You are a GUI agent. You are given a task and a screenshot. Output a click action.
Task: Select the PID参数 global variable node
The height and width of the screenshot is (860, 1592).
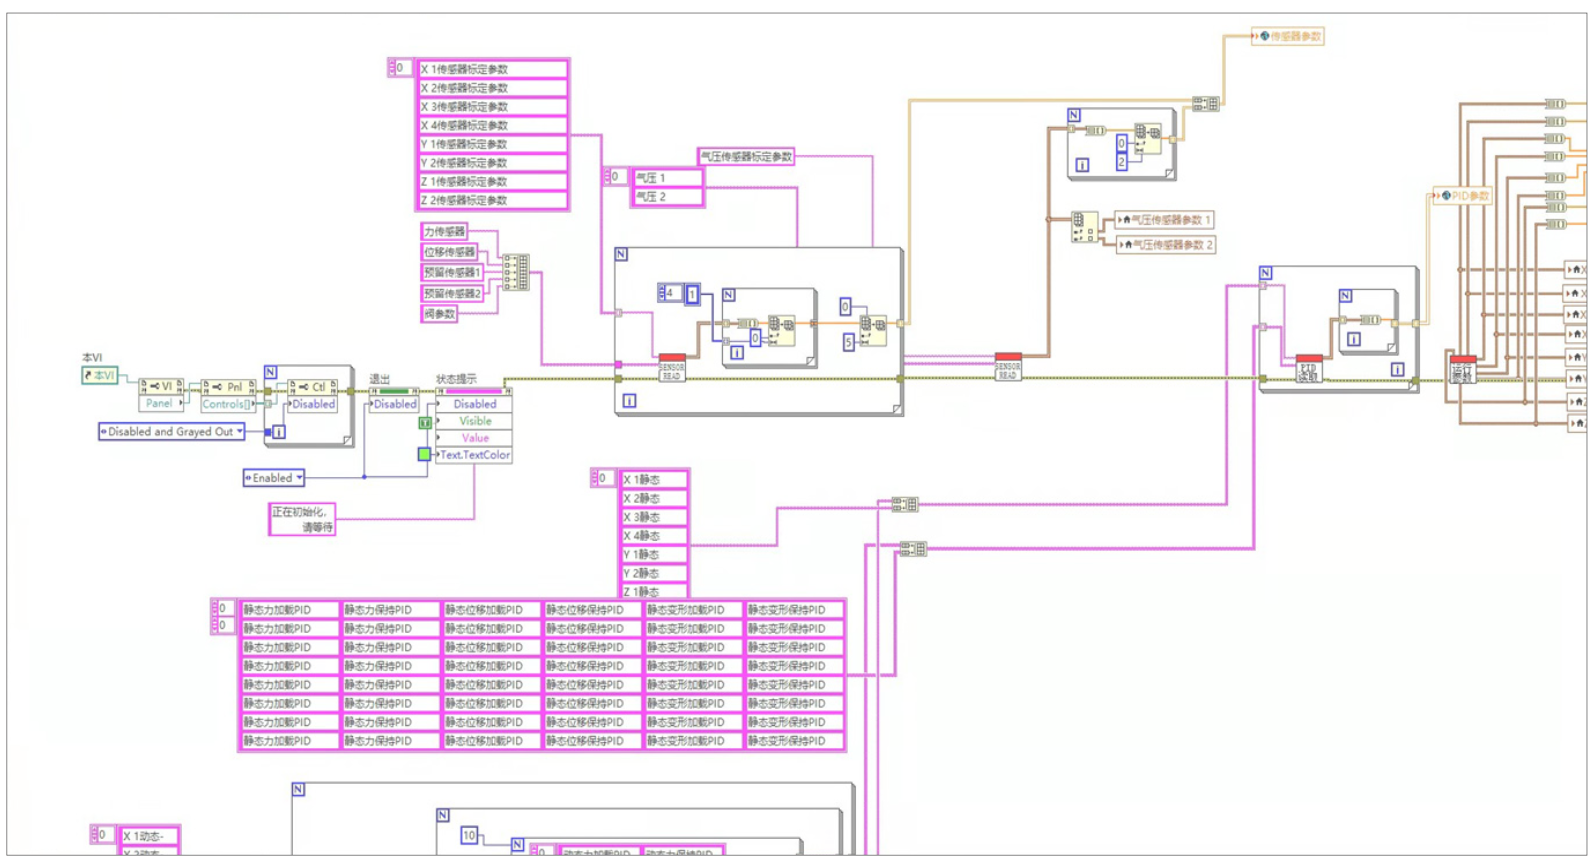(1465, 196)
